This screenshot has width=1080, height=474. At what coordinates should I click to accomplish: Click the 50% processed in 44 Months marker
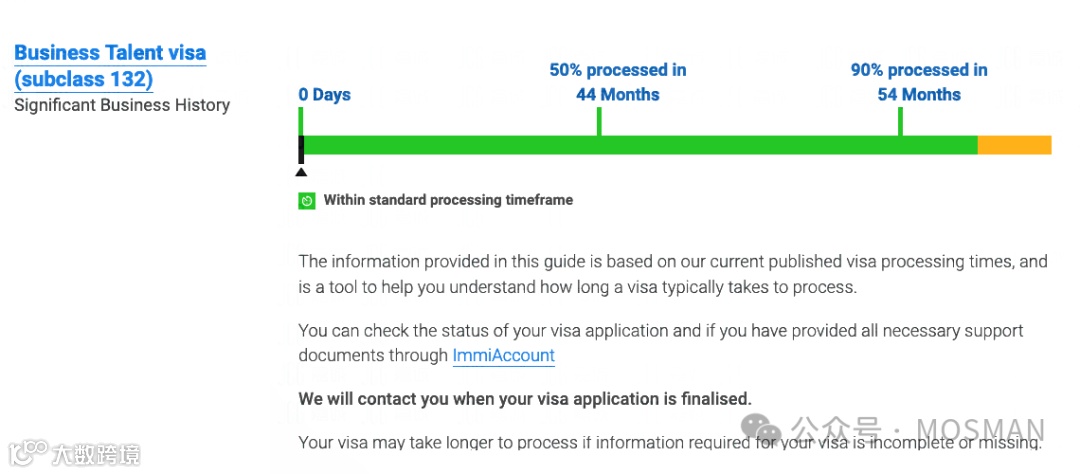[617, 82]
